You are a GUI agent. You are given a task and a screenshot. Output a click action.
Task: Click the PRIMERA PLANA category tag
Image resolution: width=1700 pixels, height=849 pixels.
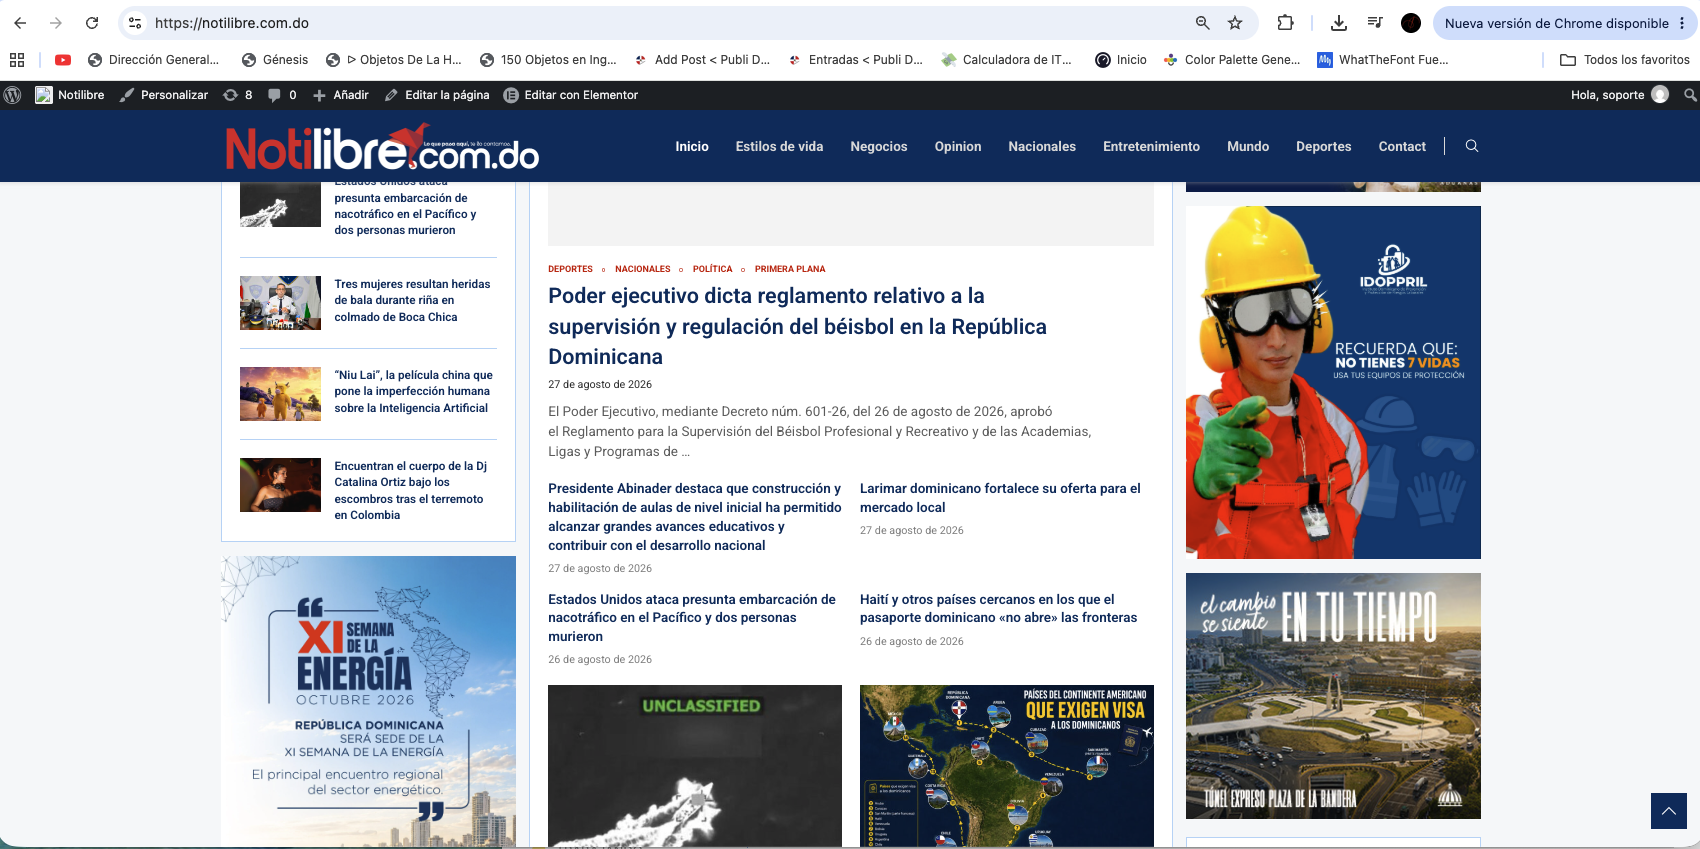point(790,269)
